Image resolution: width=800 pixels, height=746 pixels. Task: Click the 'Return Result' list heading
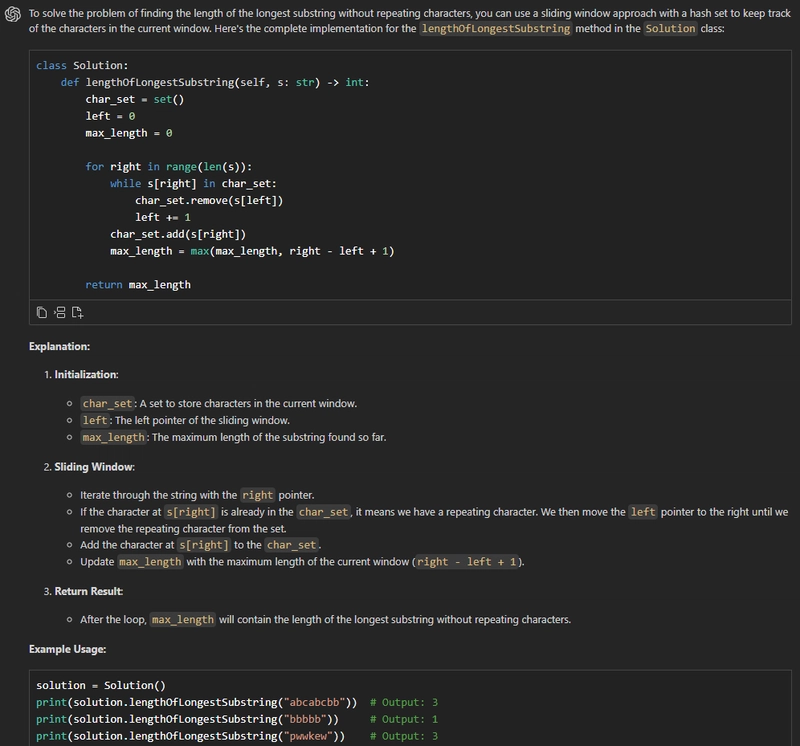tap(88, 591)
